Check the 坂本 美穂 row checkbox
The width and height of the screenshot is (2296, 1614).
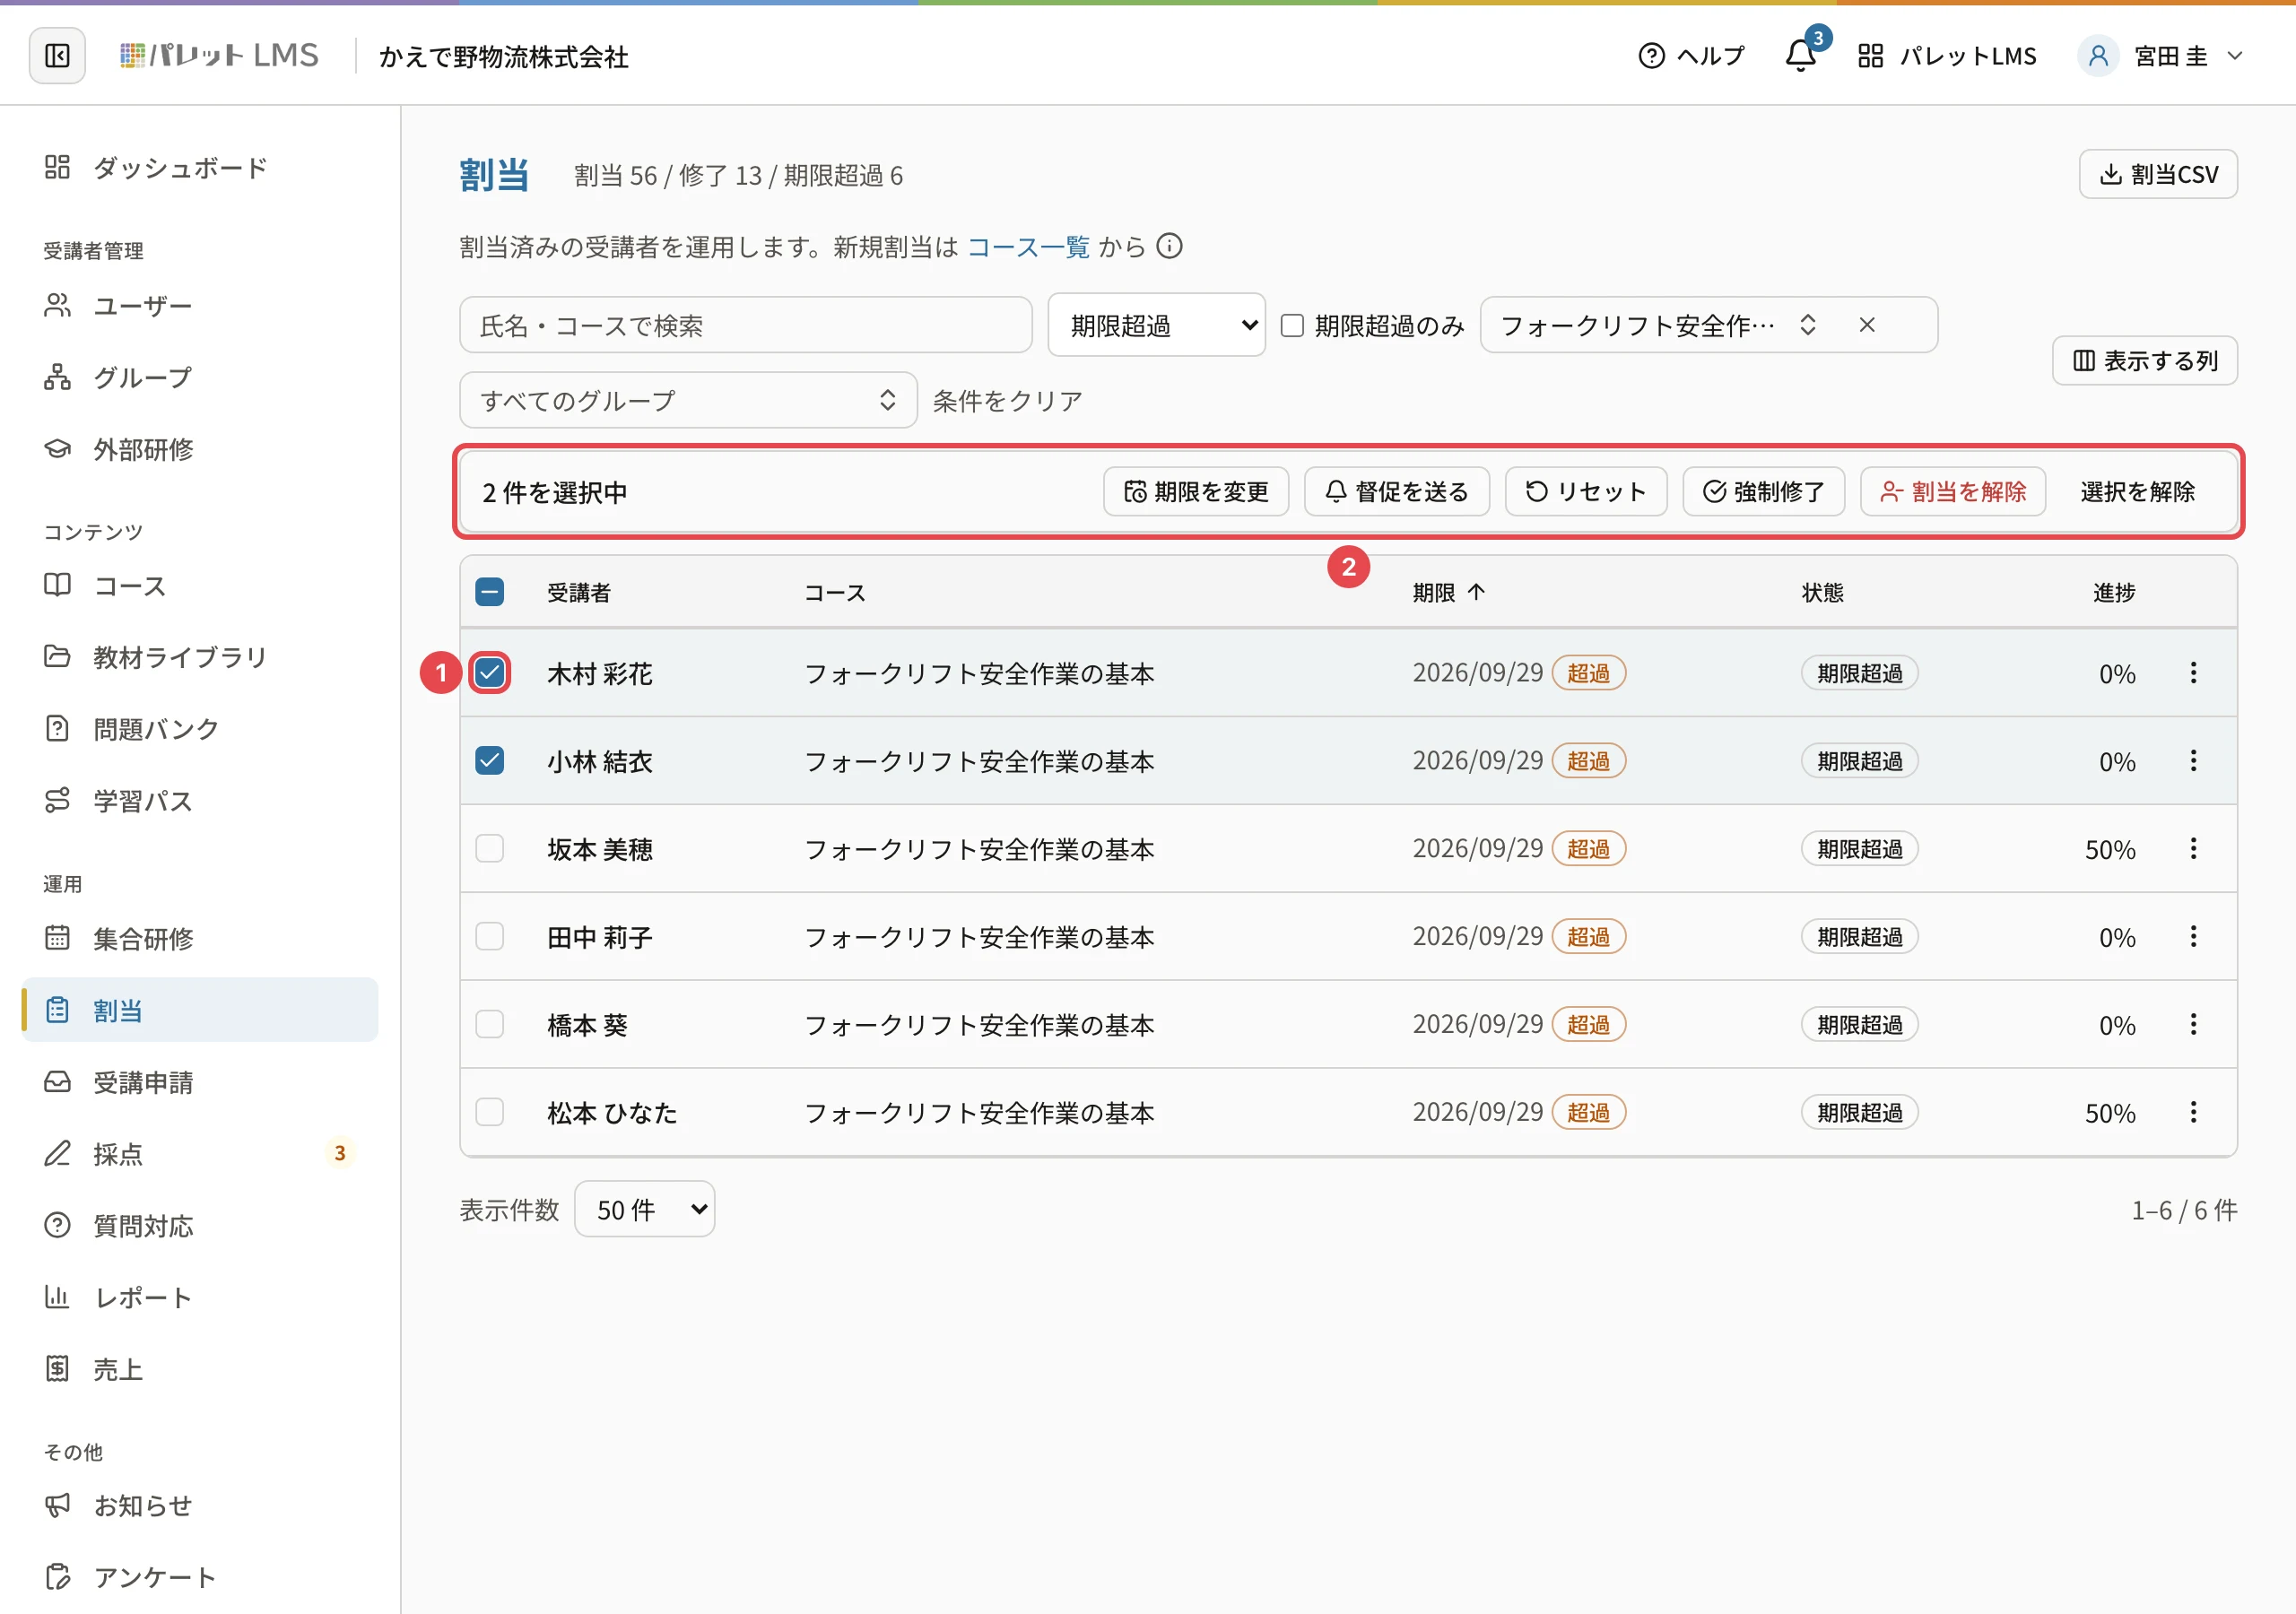click(x=490, y=849)
